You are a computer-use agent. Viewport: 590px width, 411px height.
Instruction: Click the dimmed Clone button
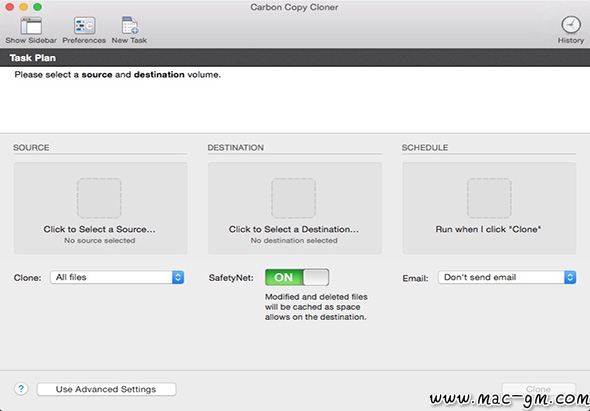point(538,389)
